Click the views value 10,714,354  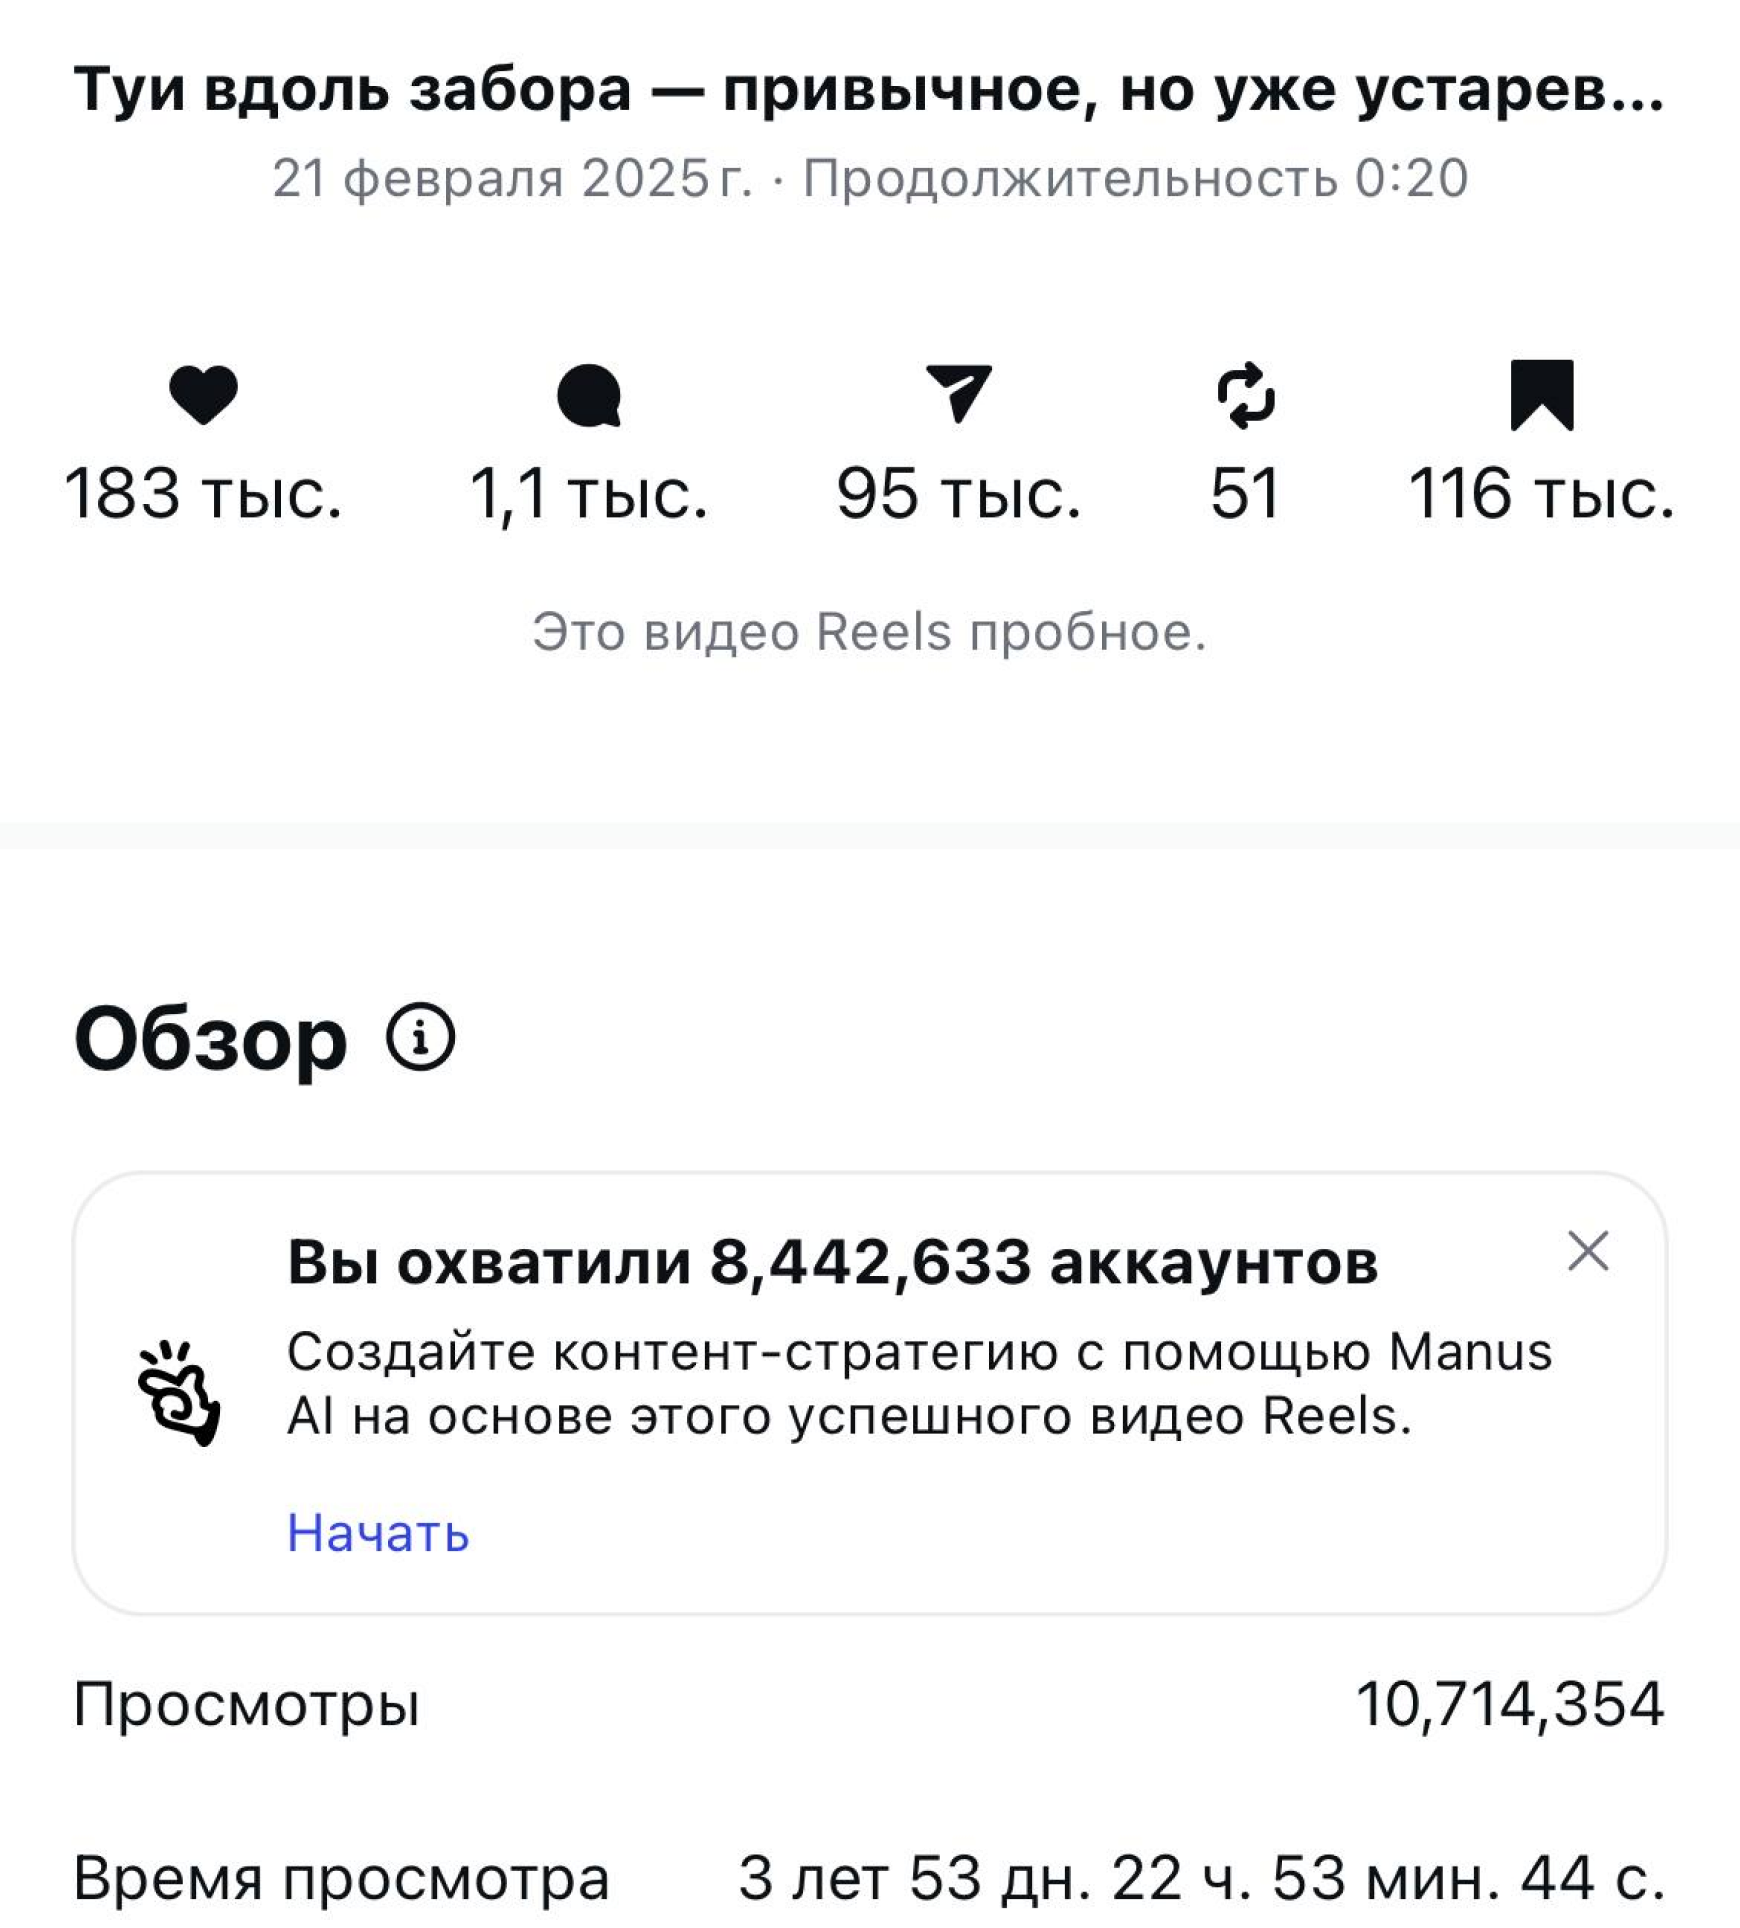pos(1509,1705)
